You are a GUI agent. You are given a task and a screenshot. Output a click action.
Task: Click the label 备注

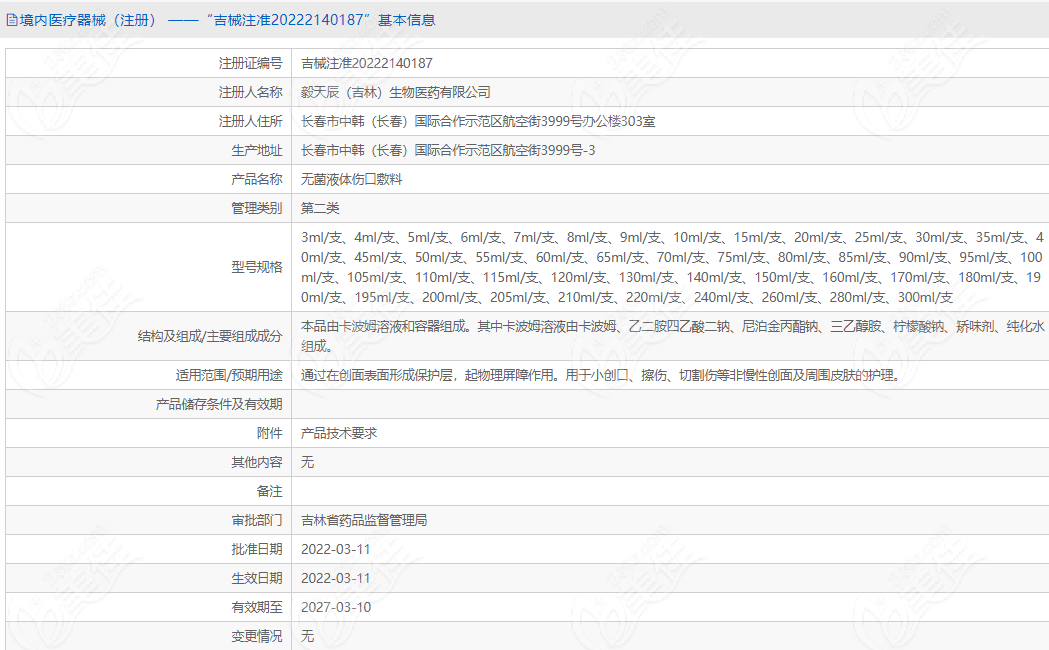coord(270,492)
